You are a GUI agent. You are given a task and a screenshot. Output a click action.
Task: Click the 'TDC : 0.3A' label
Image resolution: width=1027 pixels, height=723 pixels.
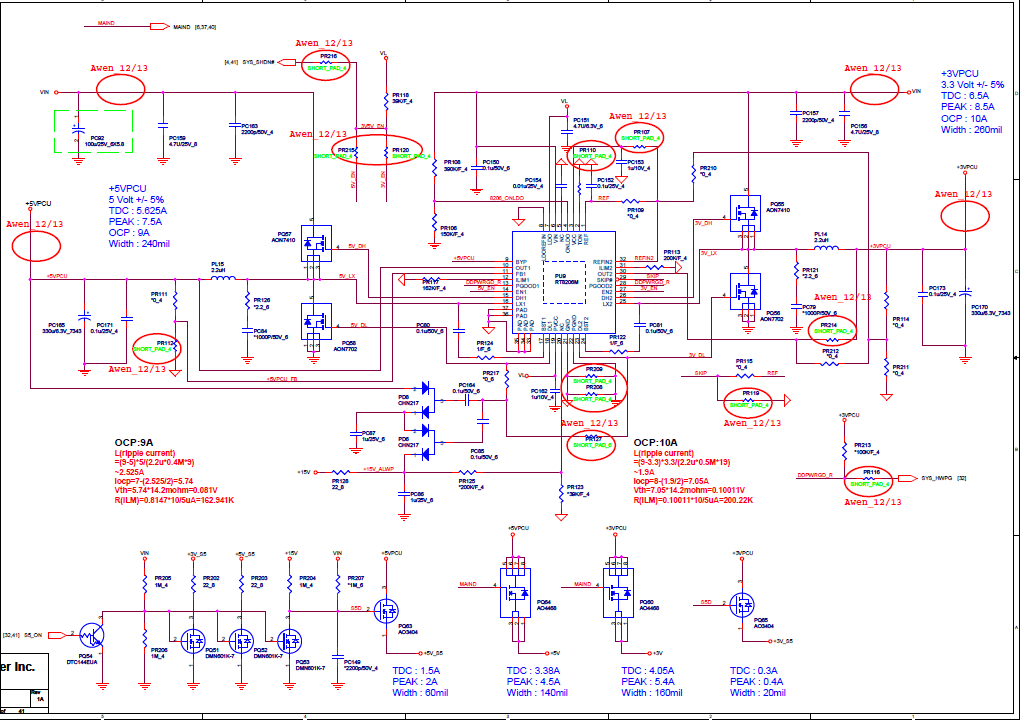tap(754, 671)
